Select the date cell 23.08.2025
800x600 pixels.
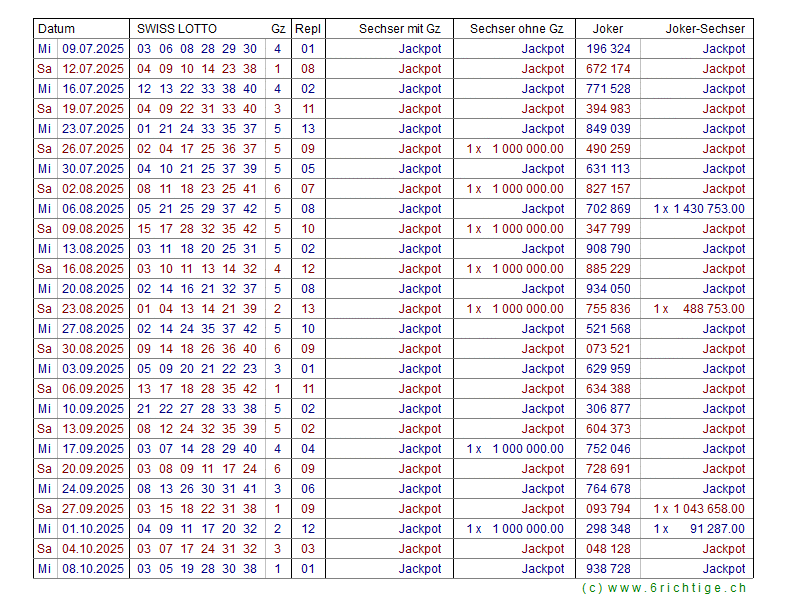93,309
